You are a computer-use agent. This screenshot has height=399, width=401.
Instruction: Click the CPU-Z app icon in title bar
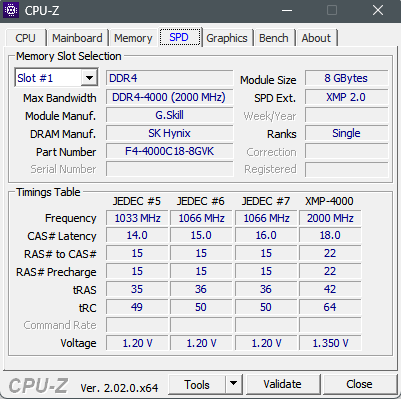coord(11,10)
